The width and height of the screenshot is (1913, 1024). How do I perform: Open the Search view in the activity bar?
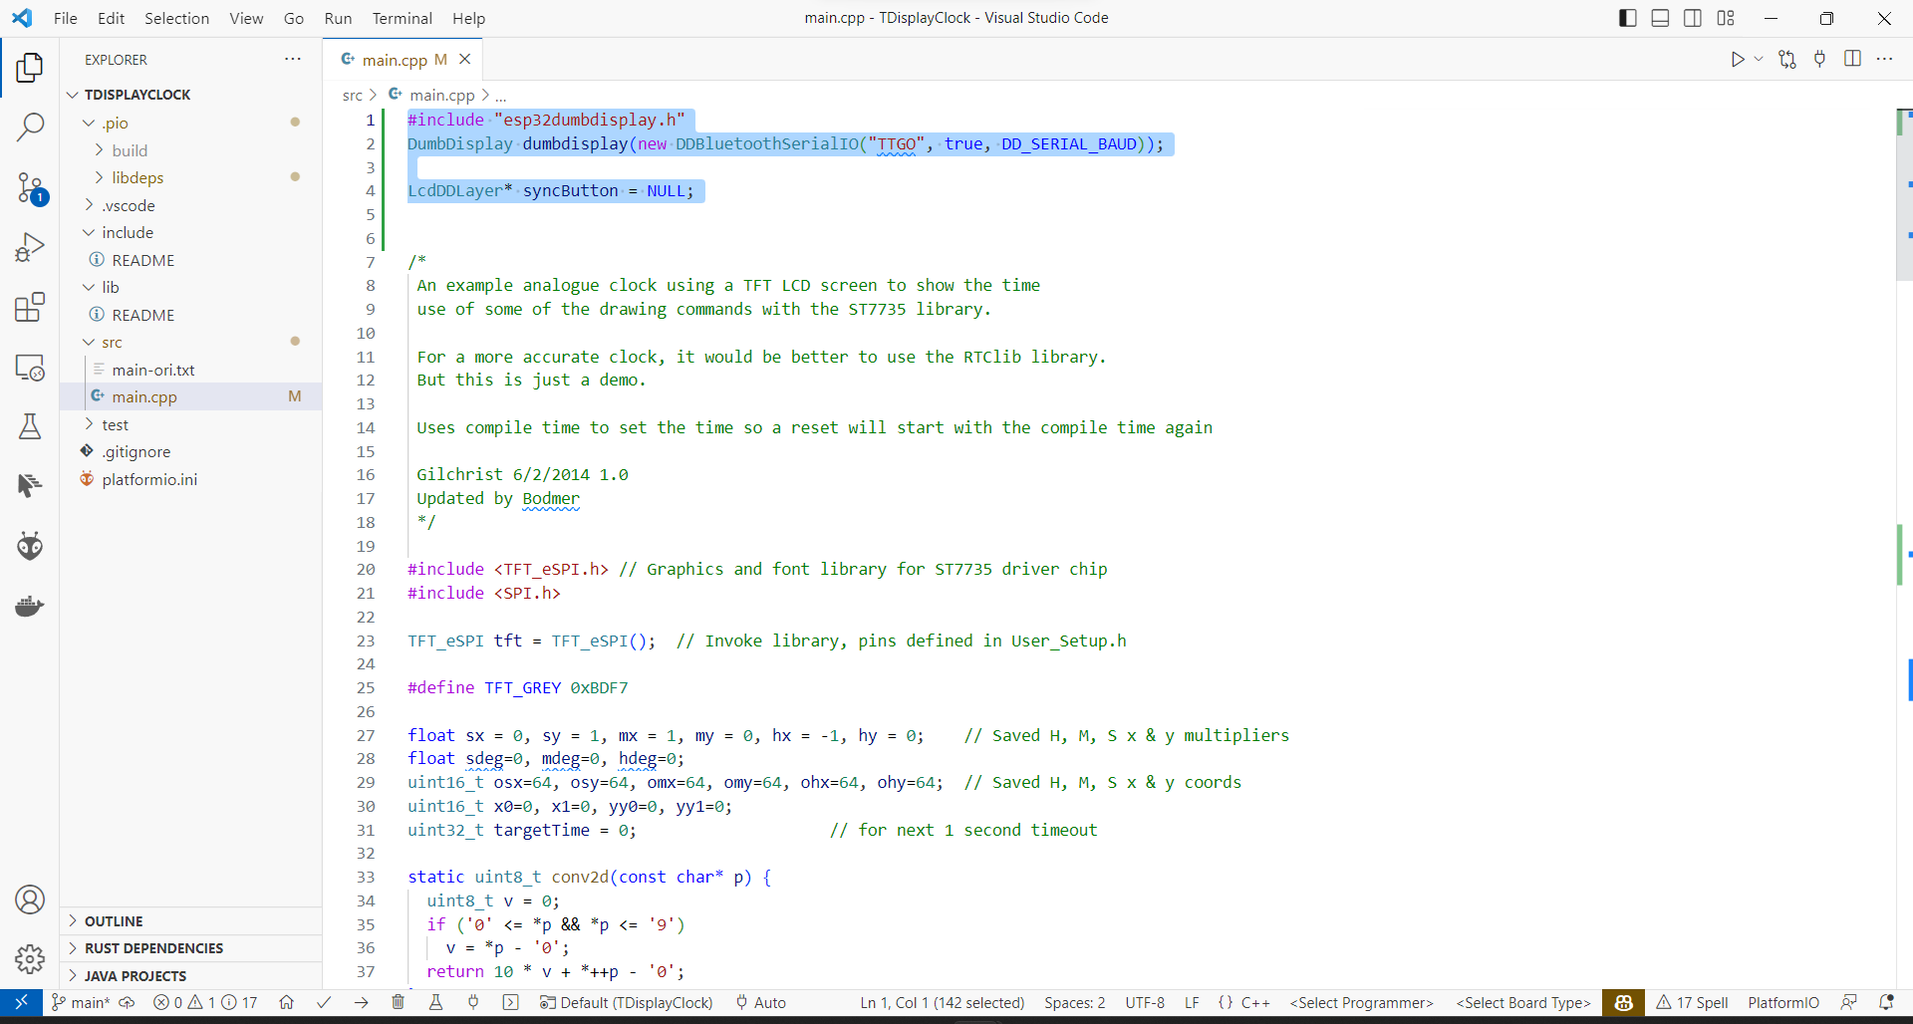[x=30, y=127]
